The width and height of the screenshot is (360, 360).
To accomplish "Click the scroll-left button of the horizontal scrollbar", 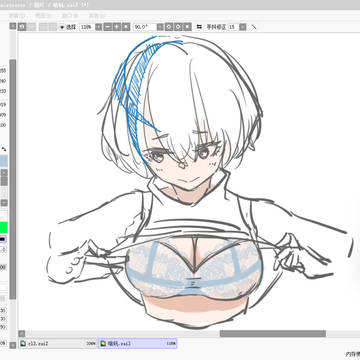I will coord(22,333).
